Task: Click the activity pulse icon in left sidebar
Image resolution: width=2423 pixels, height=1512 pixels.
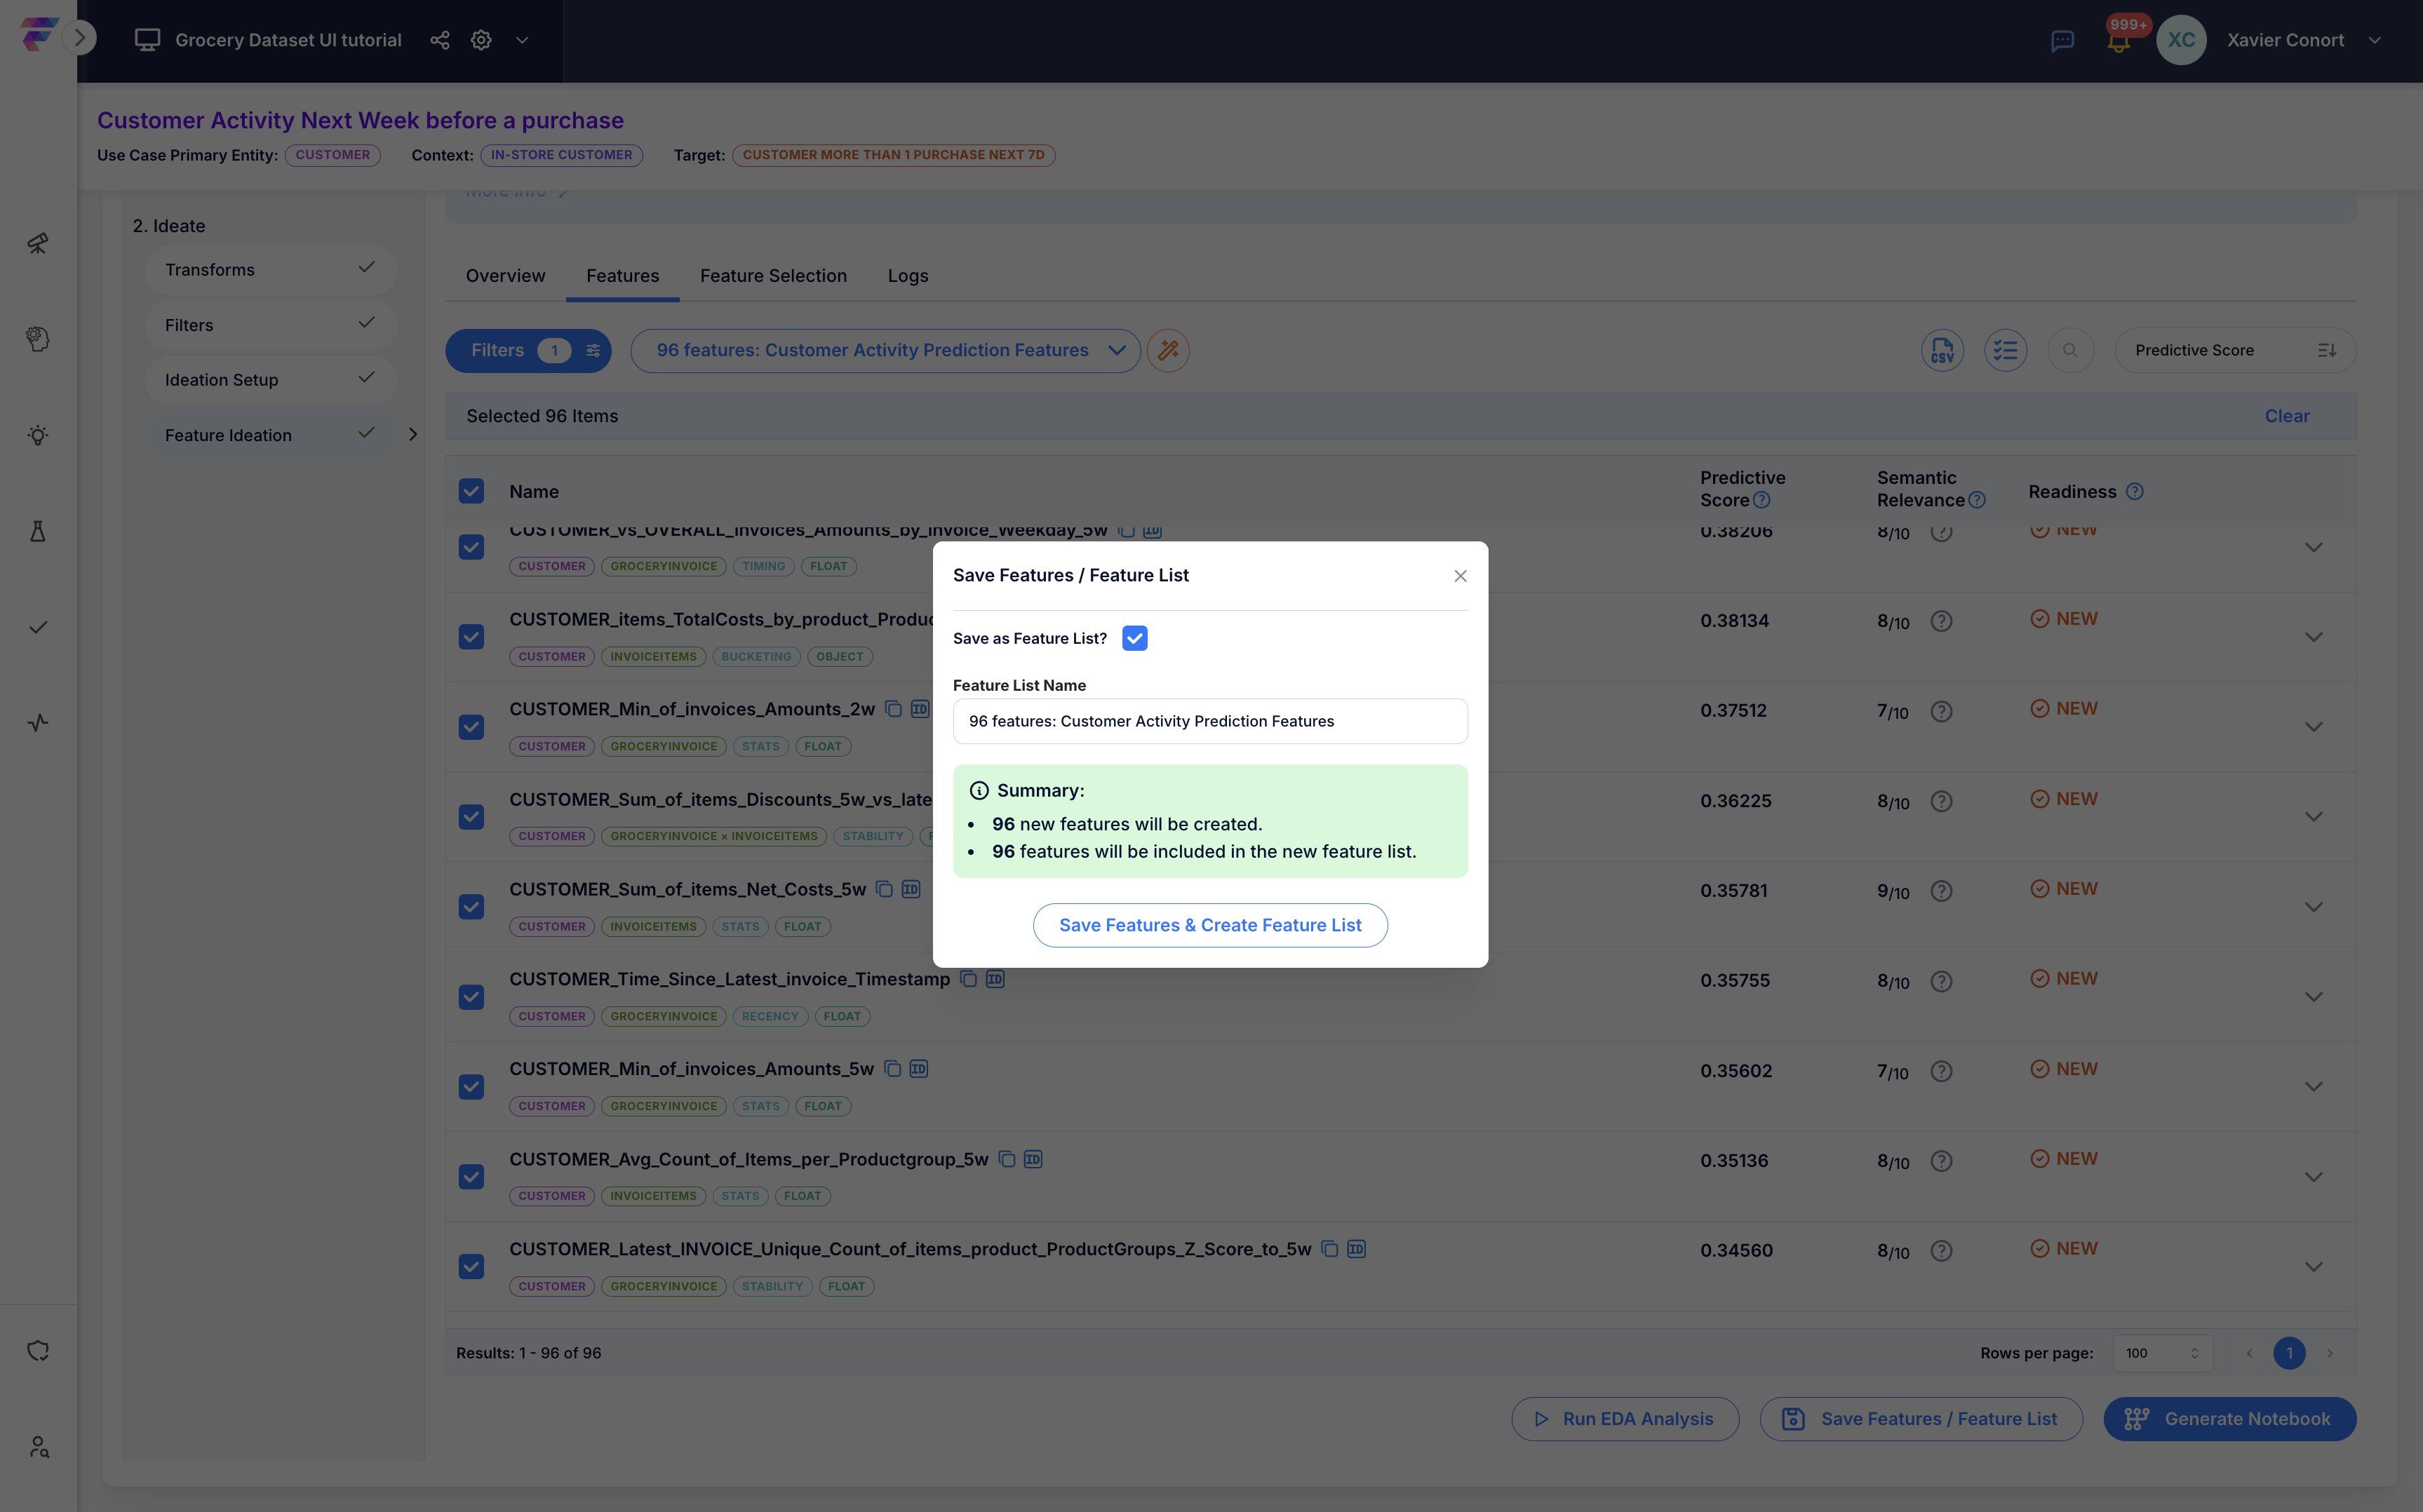Action: pos(38,723)
